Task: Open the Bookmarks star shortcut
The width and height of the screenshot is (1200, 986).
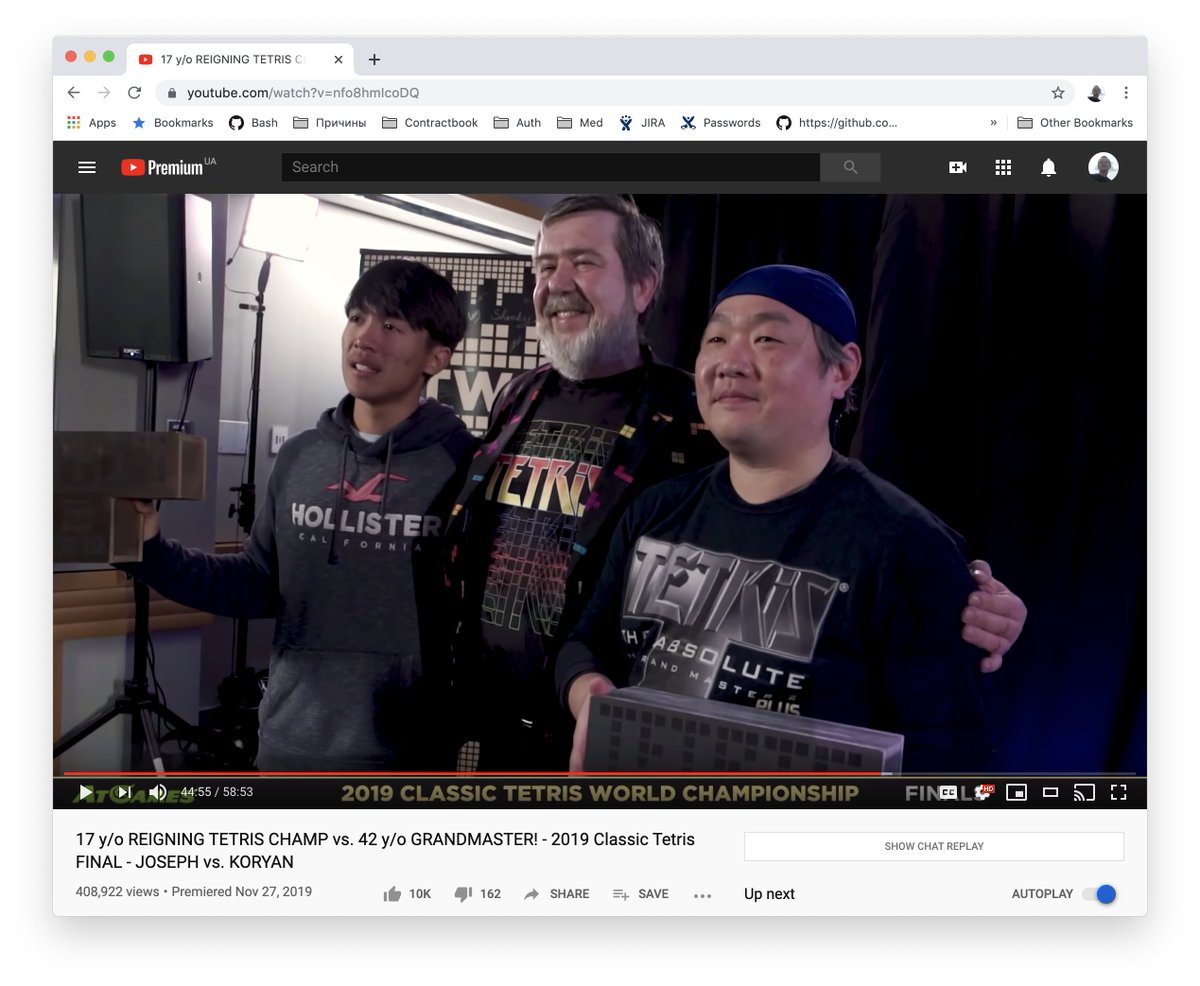Action: coord(172,122)
